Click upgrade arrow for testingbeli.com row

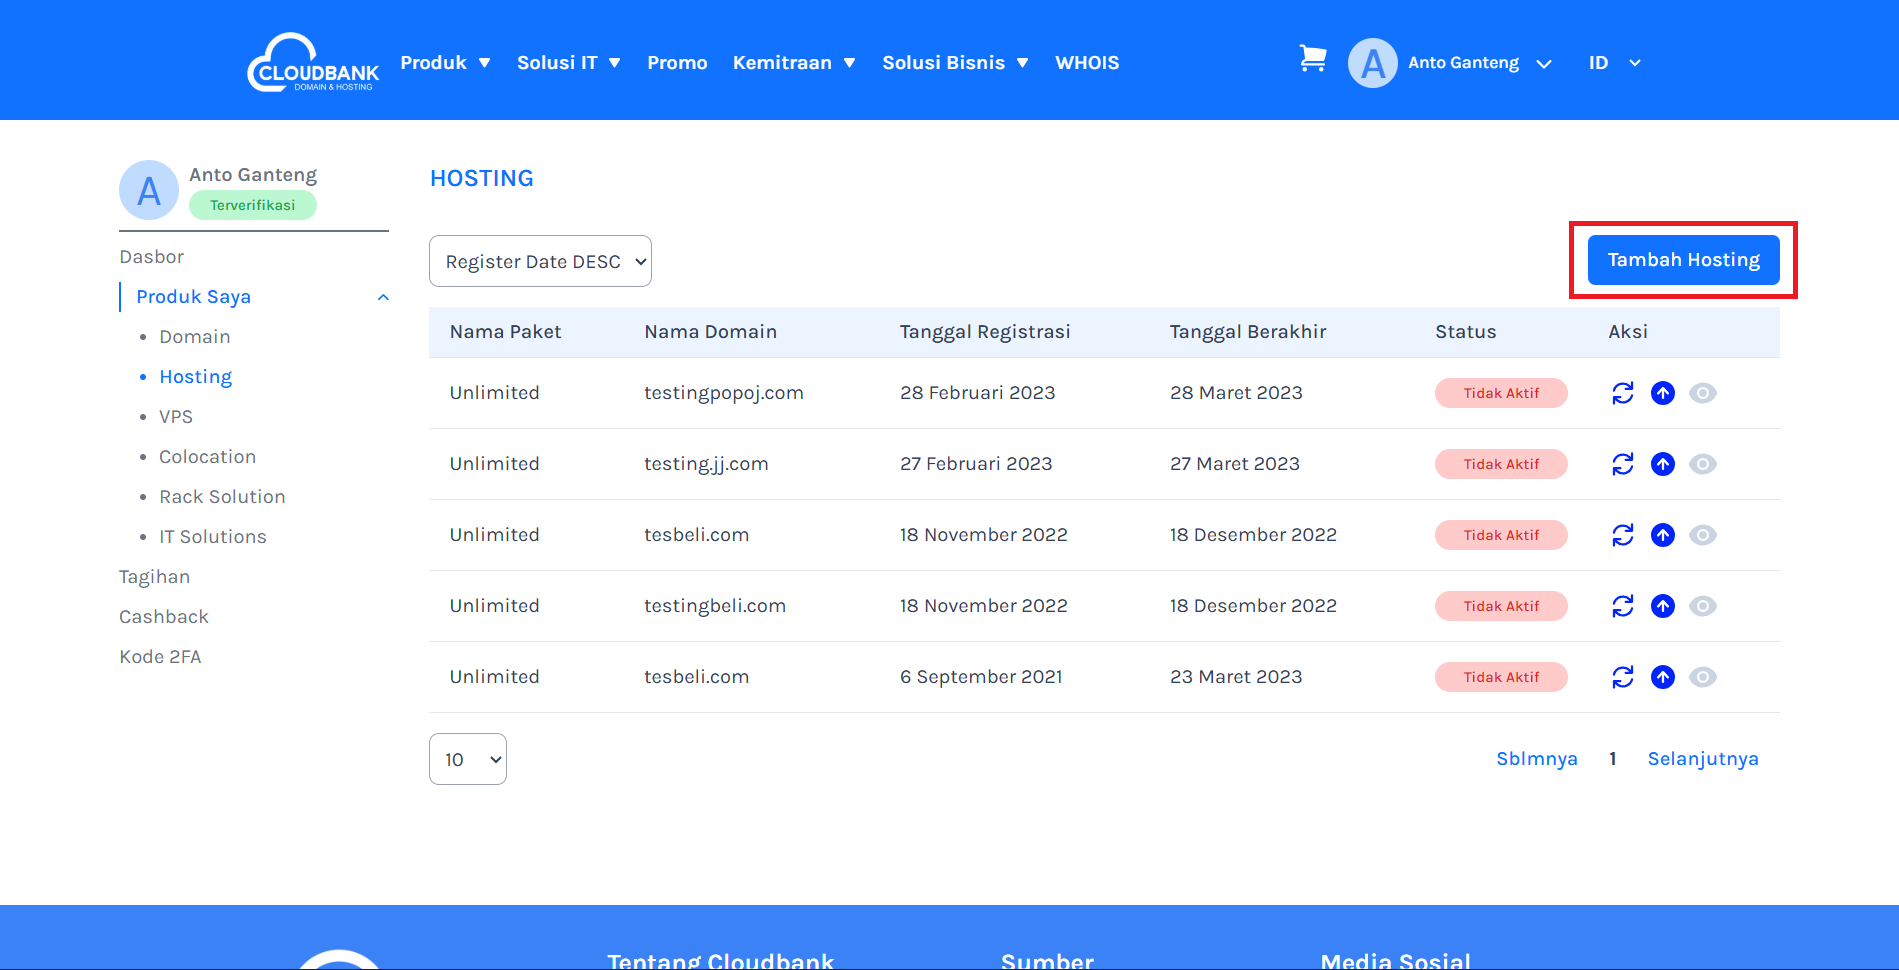[x=1662, y=606]
